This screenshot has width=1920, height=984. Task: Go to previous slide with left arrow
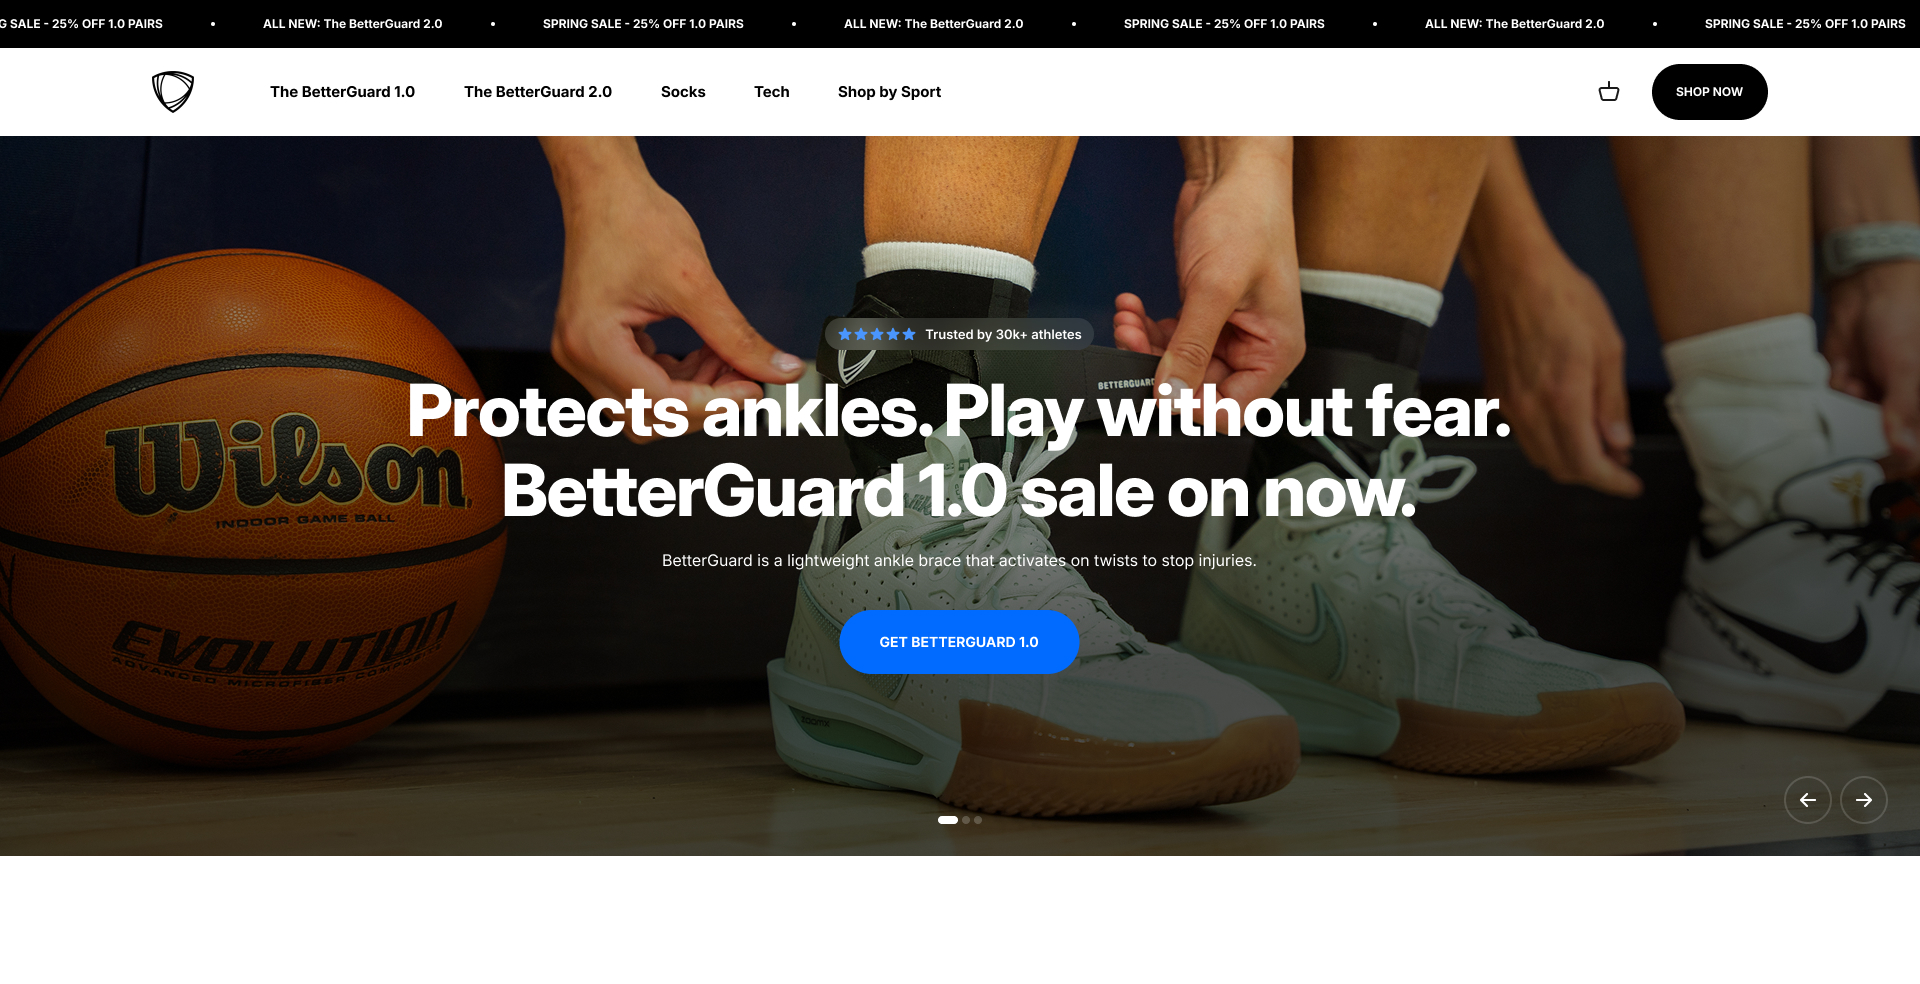[1808, 800]
